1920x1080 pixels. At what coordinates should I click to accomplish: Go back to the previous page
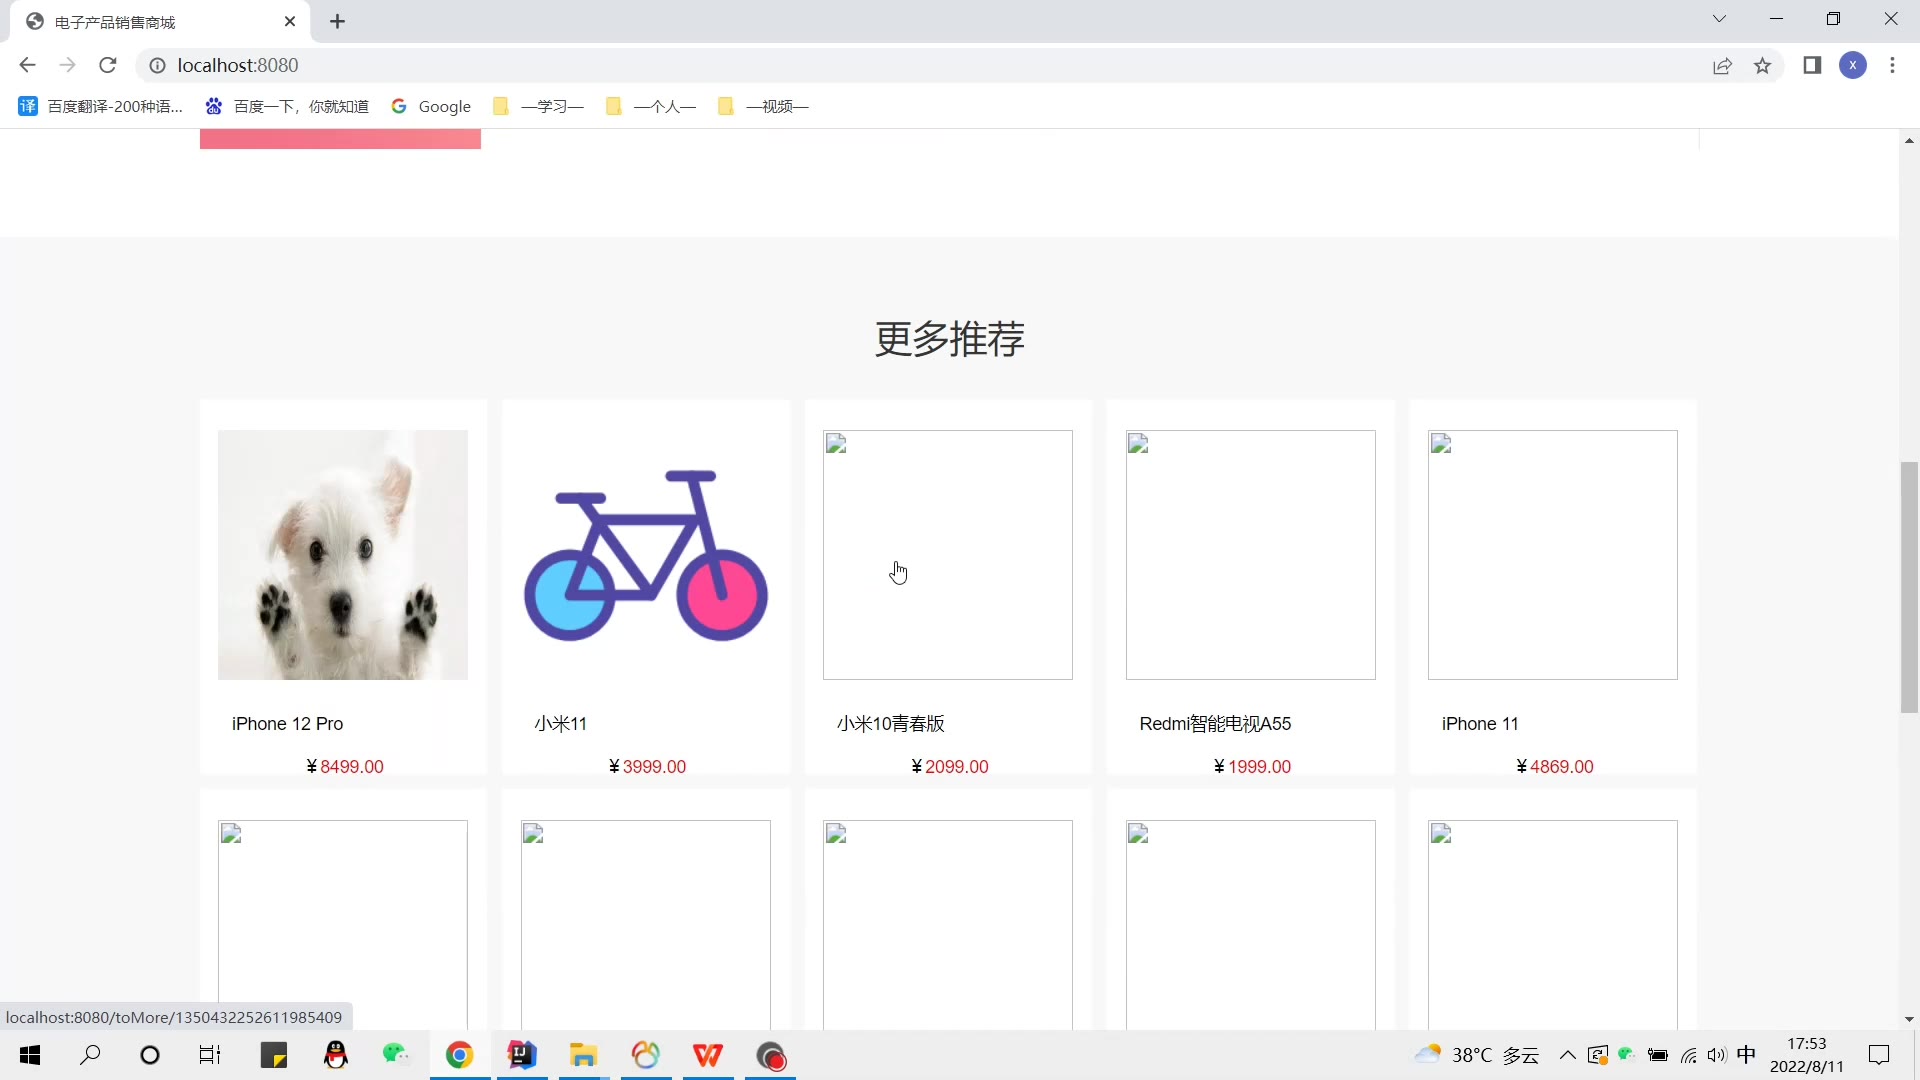[x=27, y=65]
